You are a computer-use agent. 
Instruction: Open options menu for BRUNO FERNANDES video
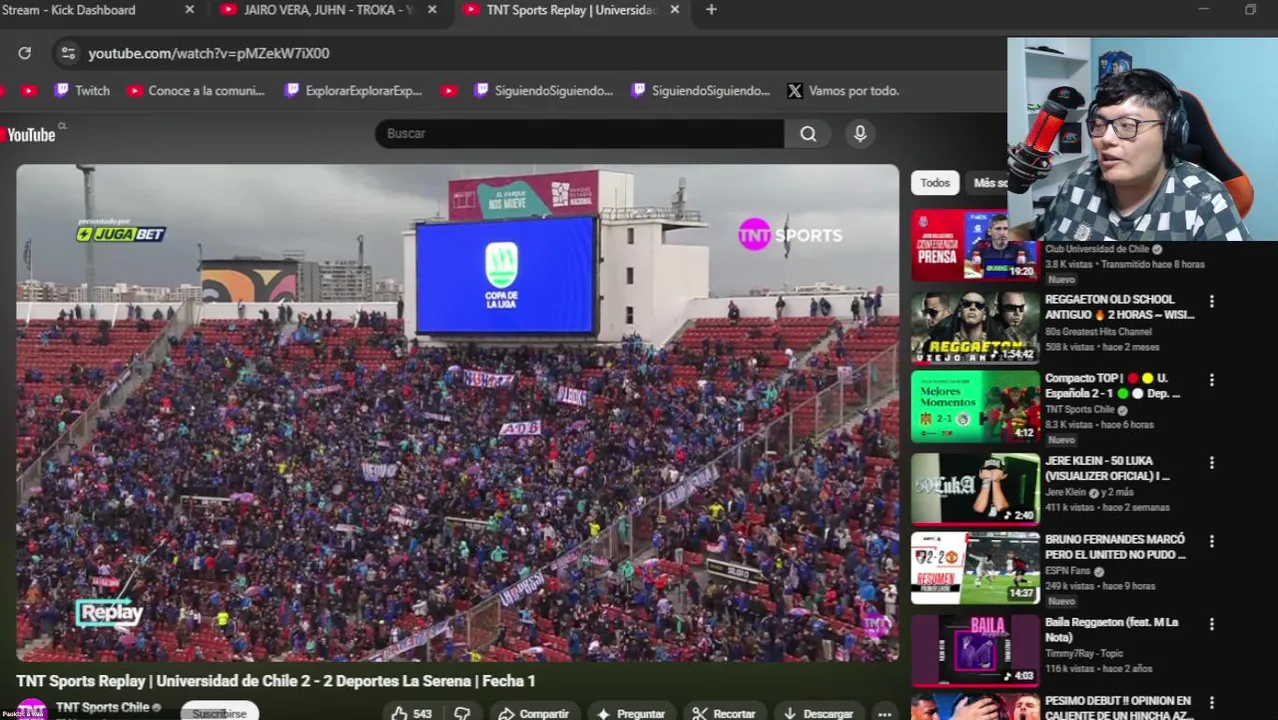point(1211,541)
